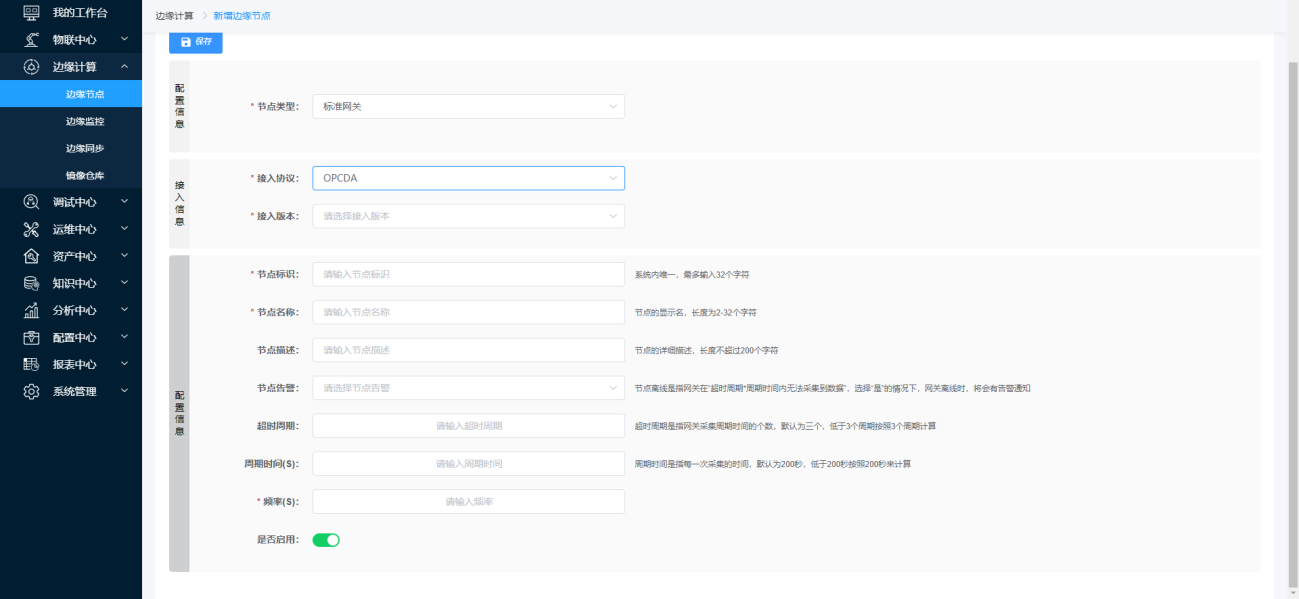Click the 我的工作台 workbench icon
1299x599 pixels.
[x=31, y=13]
